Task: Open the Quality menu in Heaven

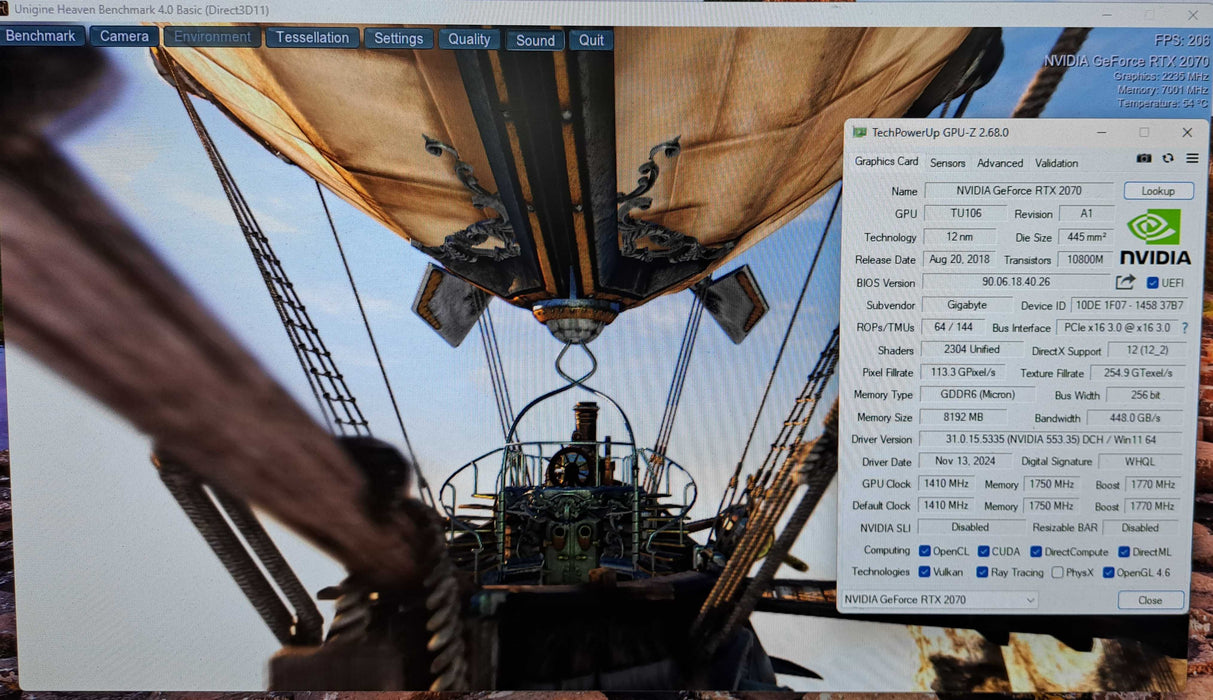Action: (x=469, y=39)
